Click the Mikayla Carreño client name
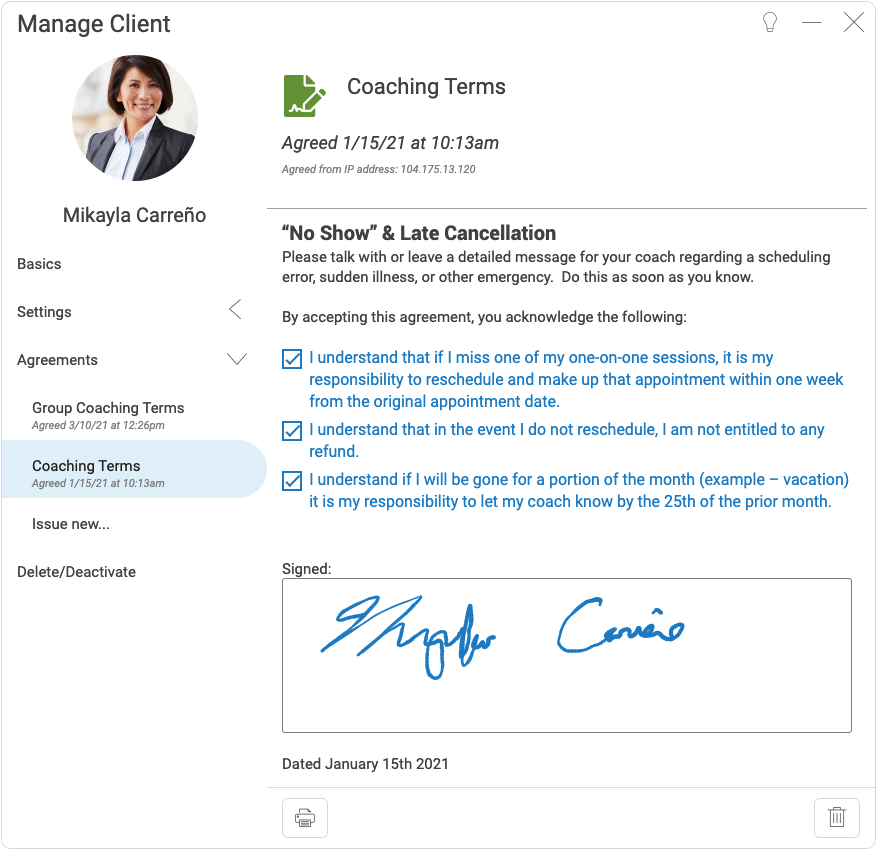This screenshot has height=851, width=878. pyautogui.click(x=134, y=215)
